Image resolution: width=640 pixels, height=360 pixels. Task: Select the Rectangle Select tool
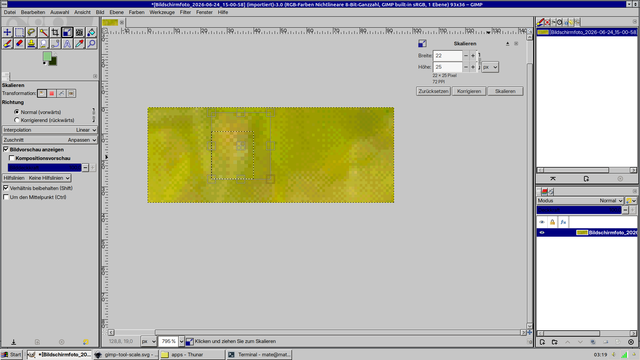(x=19, y=32)
